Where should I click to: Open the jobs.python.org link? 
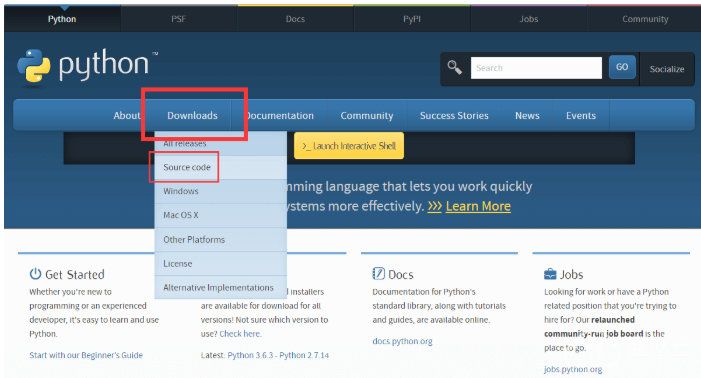pos(573,369)
